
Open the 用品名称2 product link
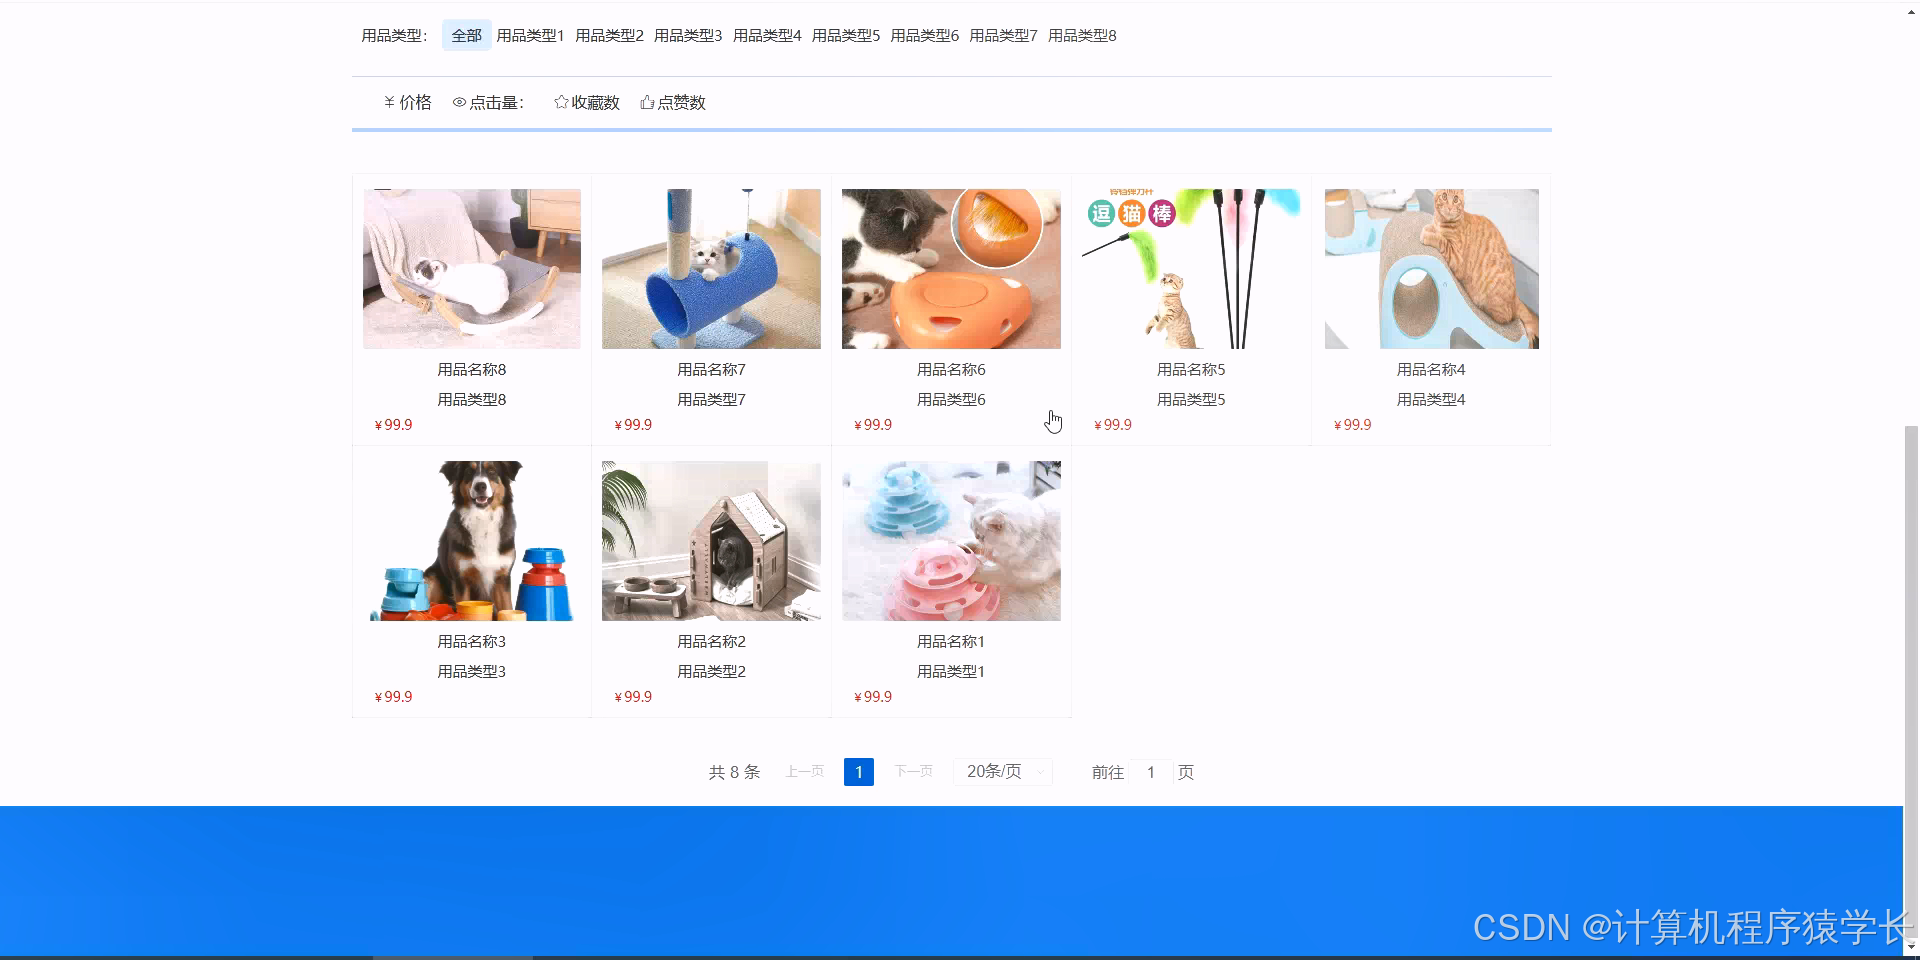[x=711, y=641]
